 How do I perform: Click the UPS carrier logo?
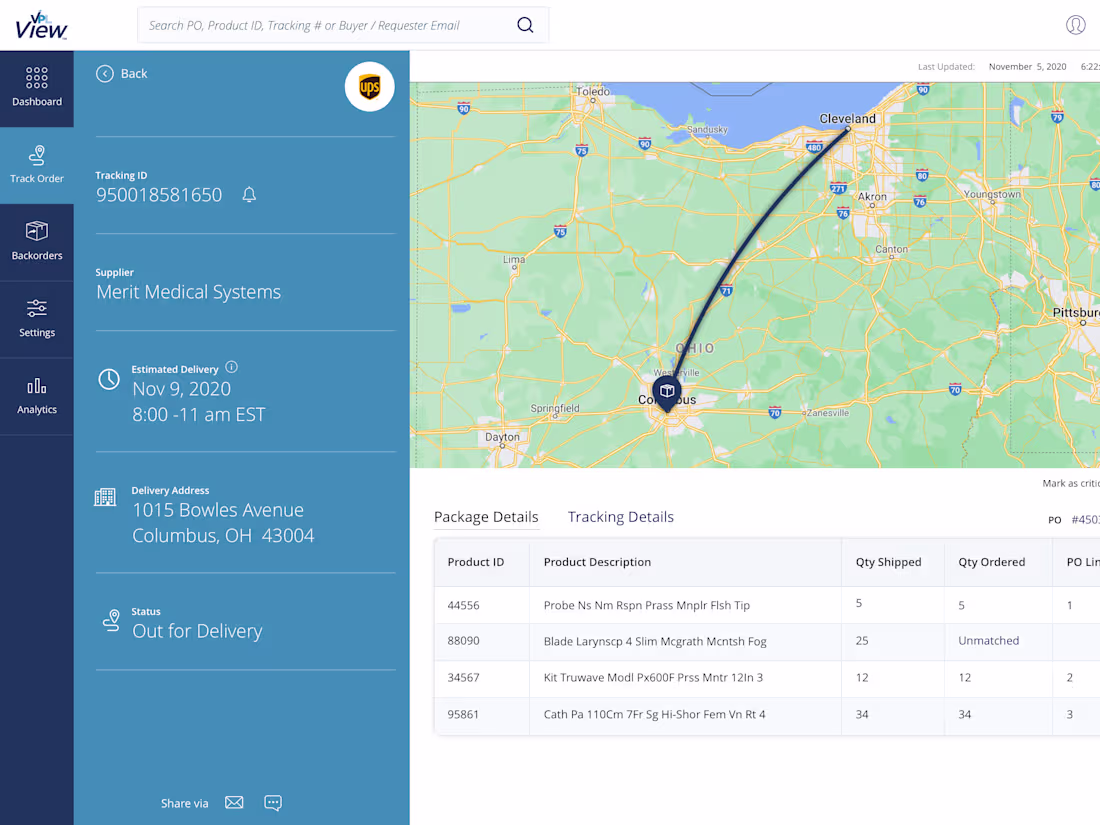369,86
